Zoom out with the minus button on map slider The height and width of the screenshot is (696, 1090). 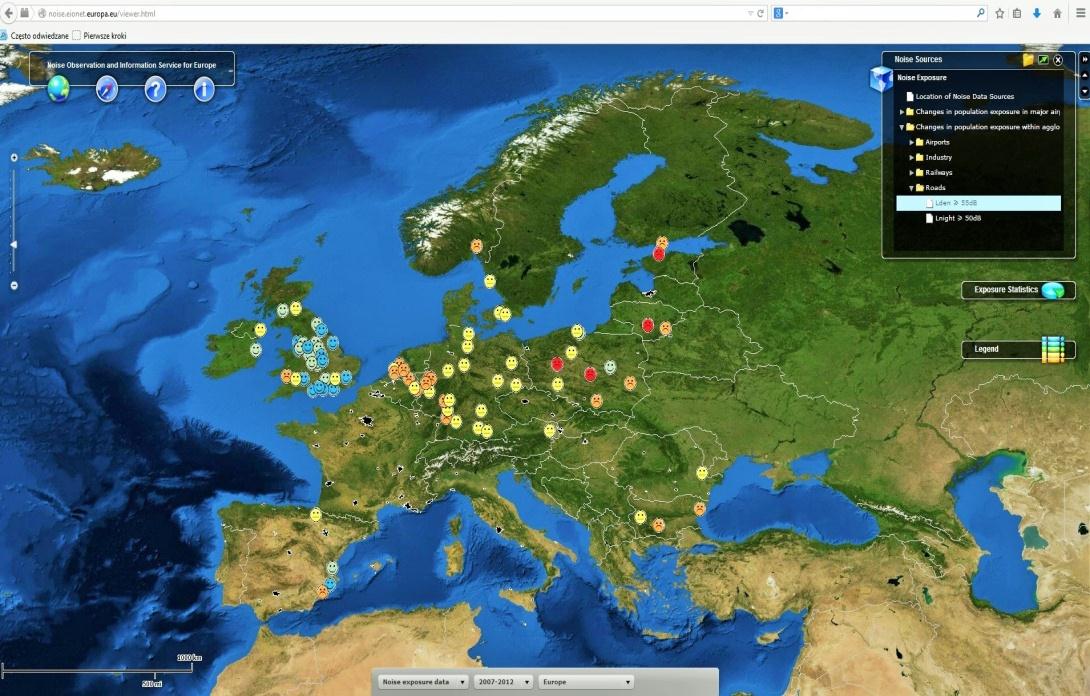point(14,285)
